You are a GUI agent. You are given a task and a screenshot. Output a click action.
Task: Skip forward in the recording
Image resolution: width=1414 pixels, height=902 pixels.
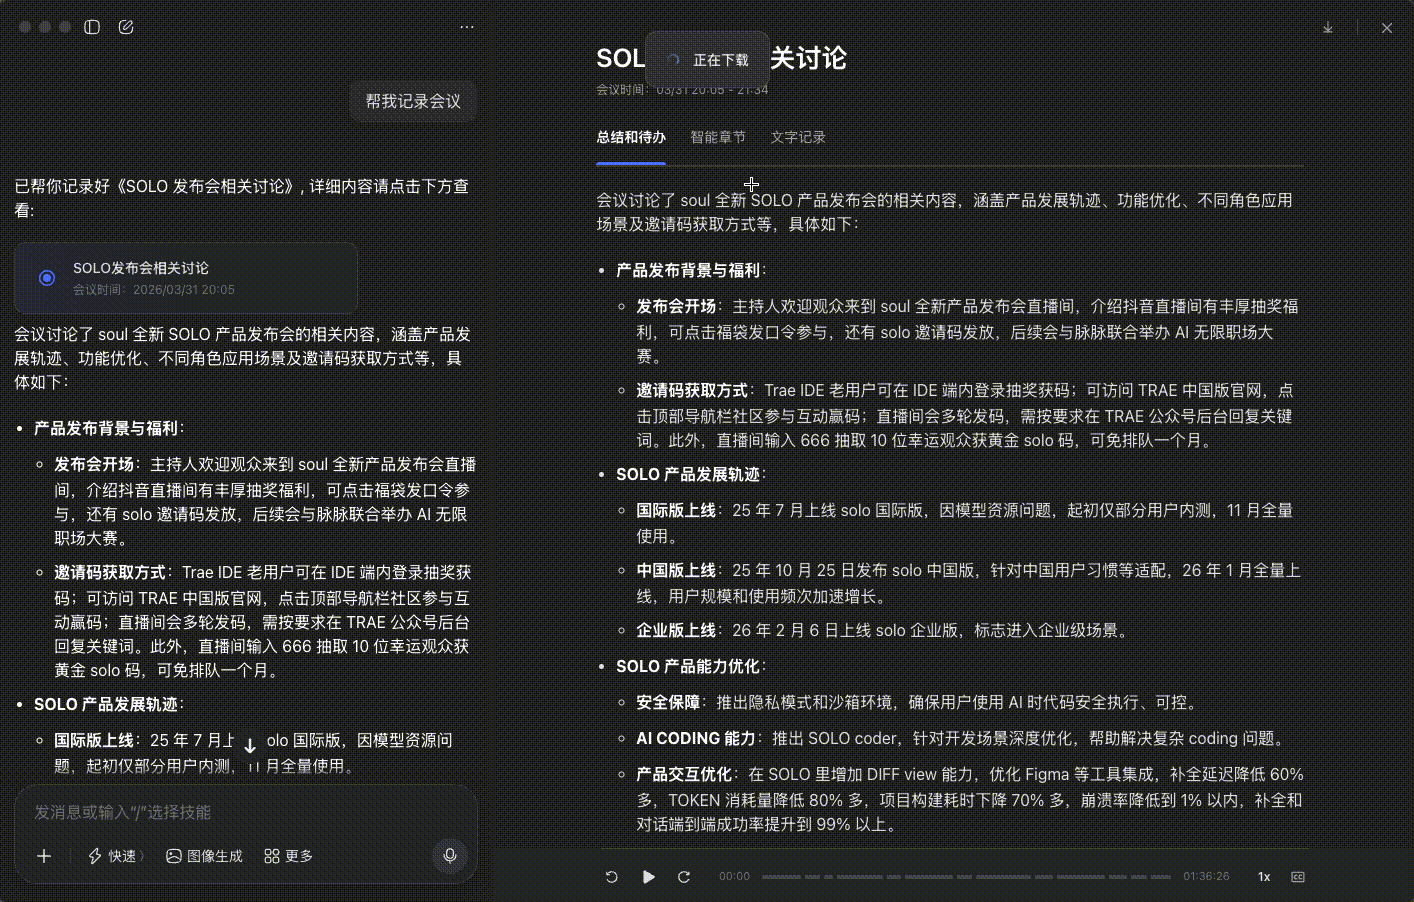click(684, 877)
